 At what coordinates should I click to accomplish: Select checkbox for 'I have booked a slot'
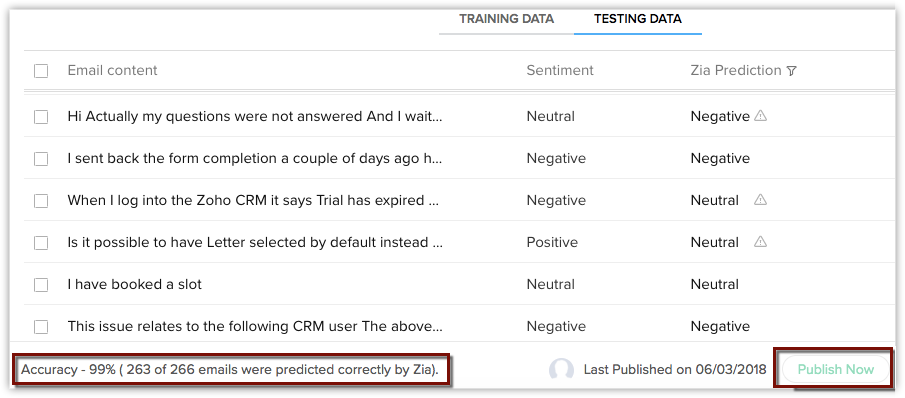coord(41,285)
